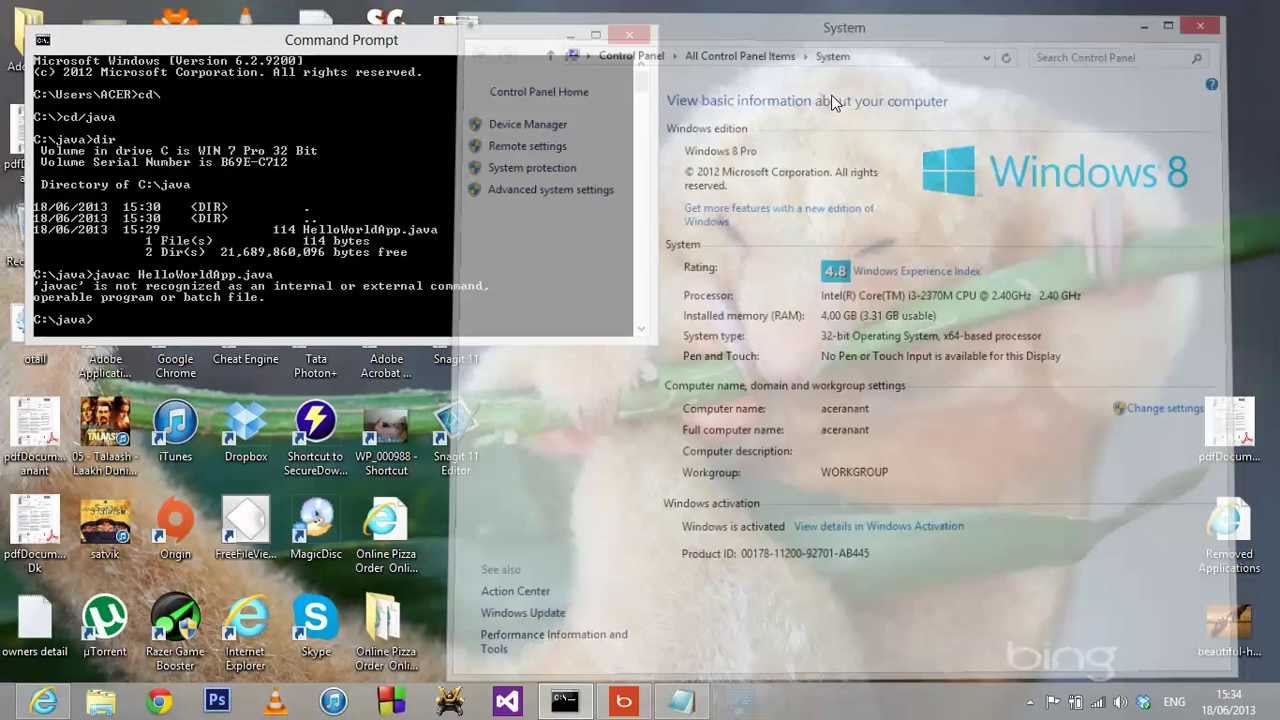Click the Google Chrome desktop label

[x=175, y=366]
